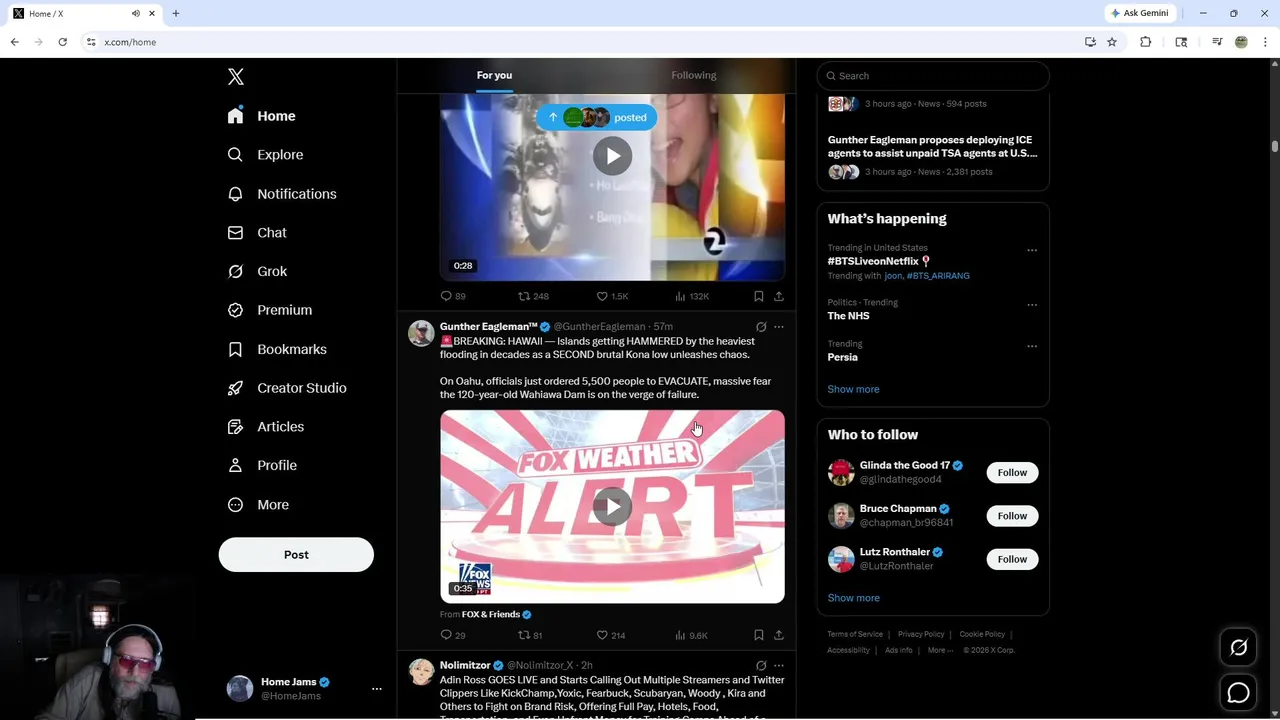Screen dimensions: 1280x720
Task: Click Ask Gemini in Chrome
Action: (x=1140, y=13)
